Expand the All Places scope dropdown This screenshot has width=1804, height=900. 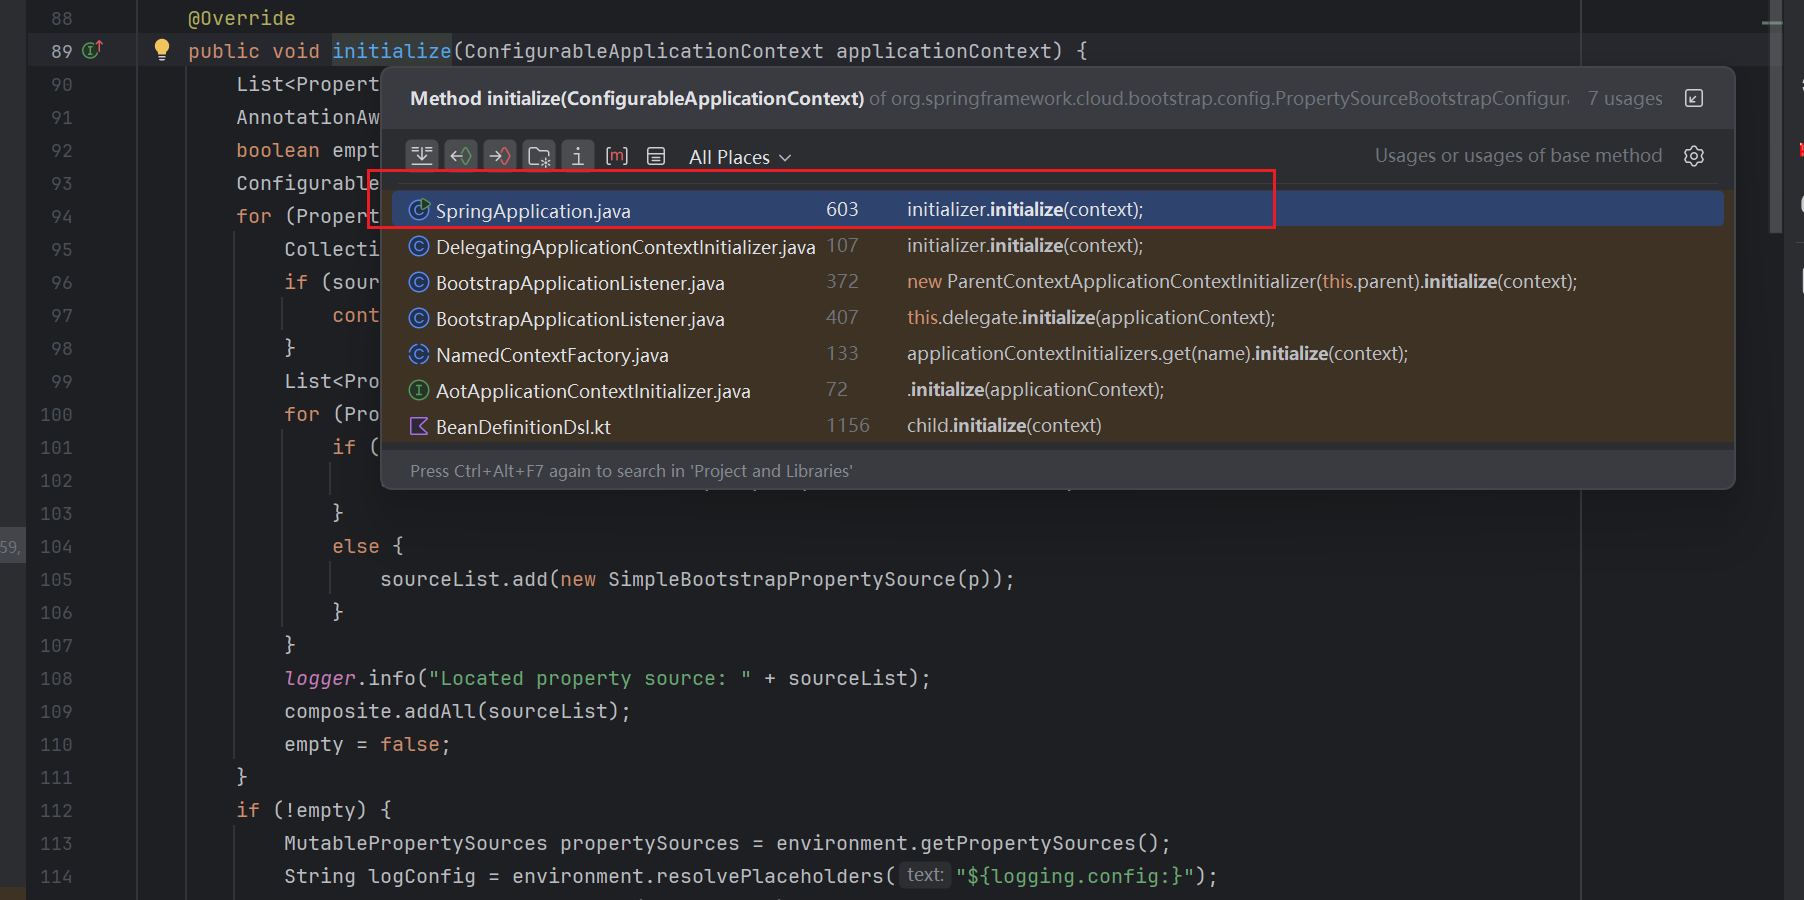[739, 157]
